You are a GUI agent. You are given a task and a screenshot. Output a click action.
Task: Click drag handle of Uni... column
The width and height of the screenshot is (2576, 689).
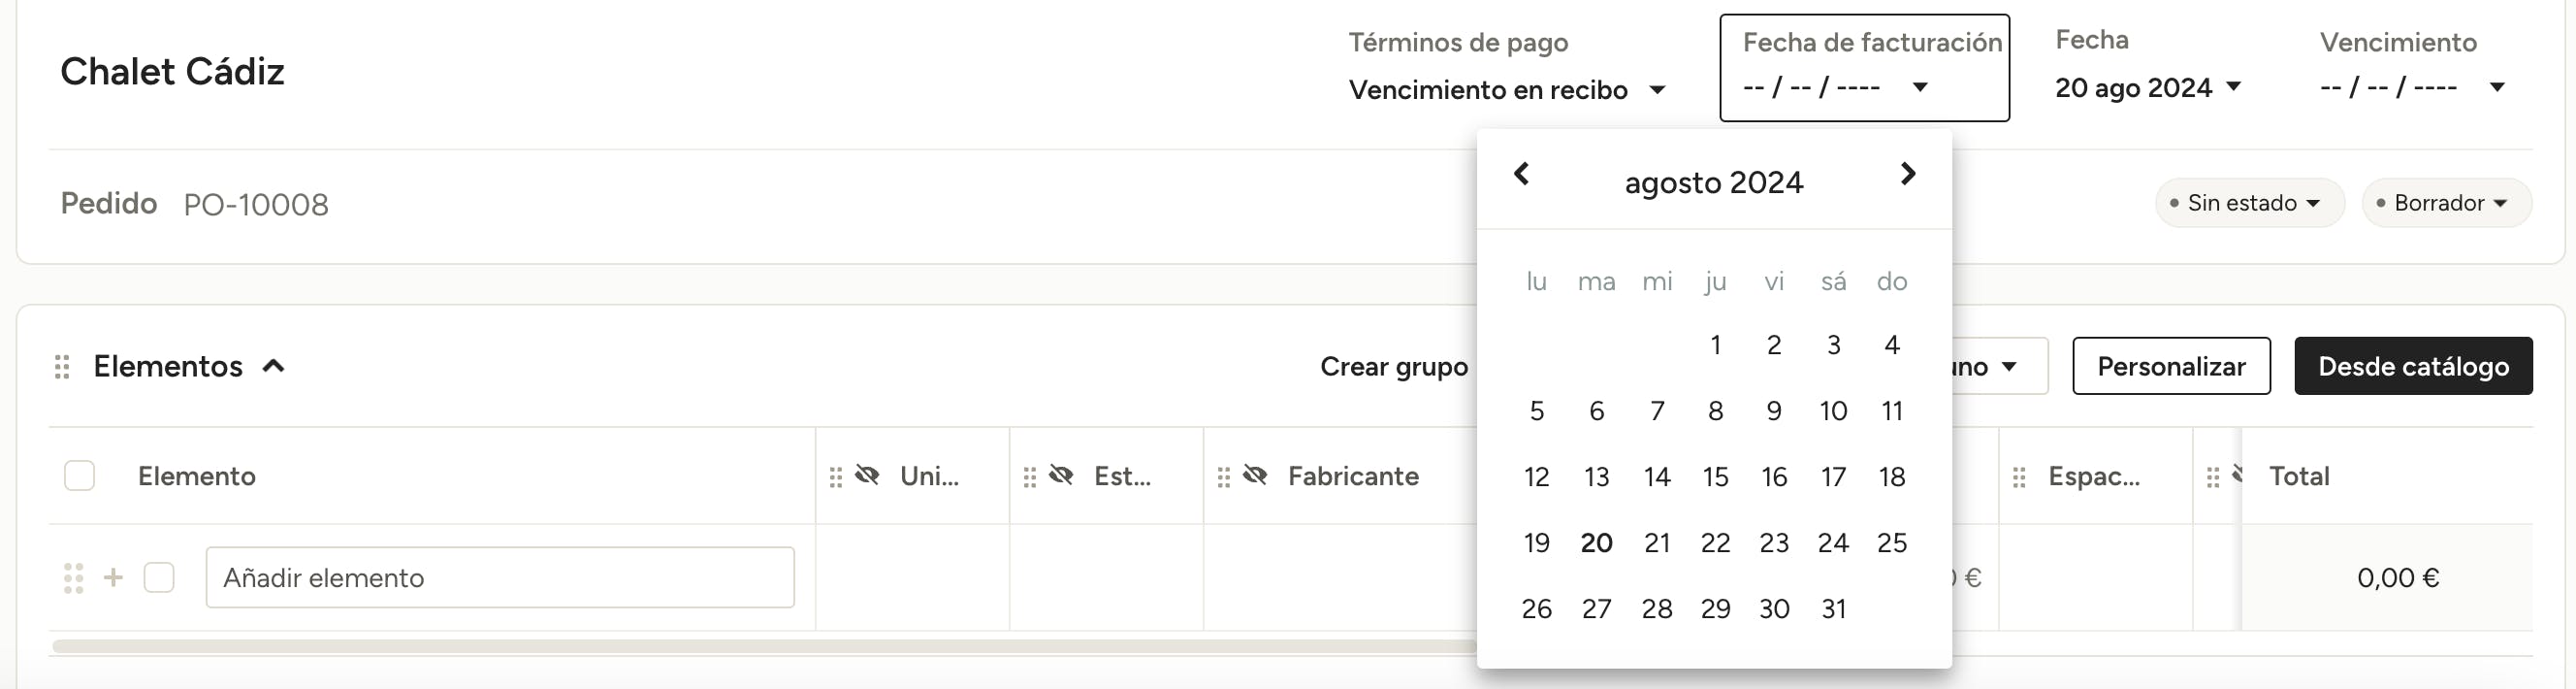coord(836,477)
